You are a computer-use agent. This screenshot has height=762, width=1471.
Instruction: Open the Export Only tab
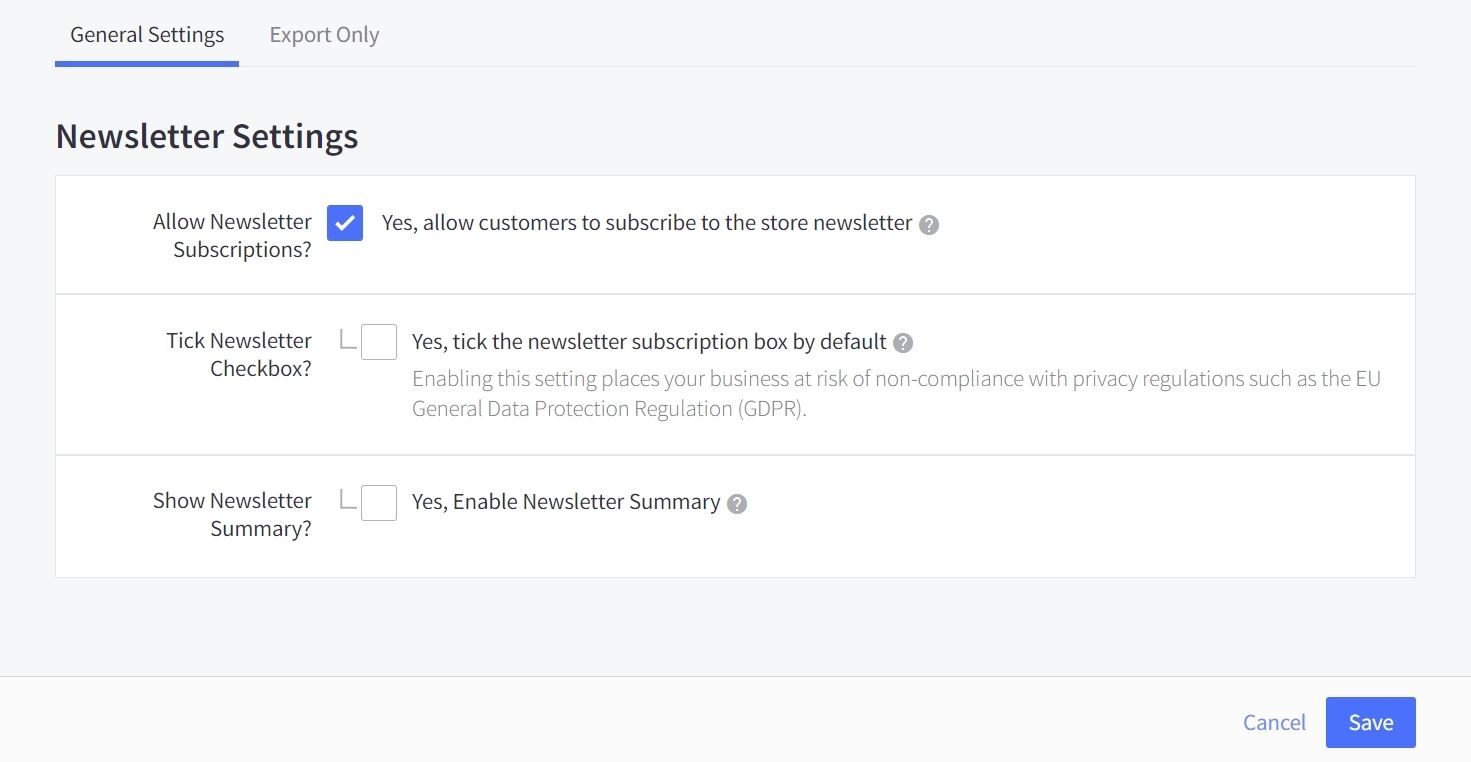[324, 35]
